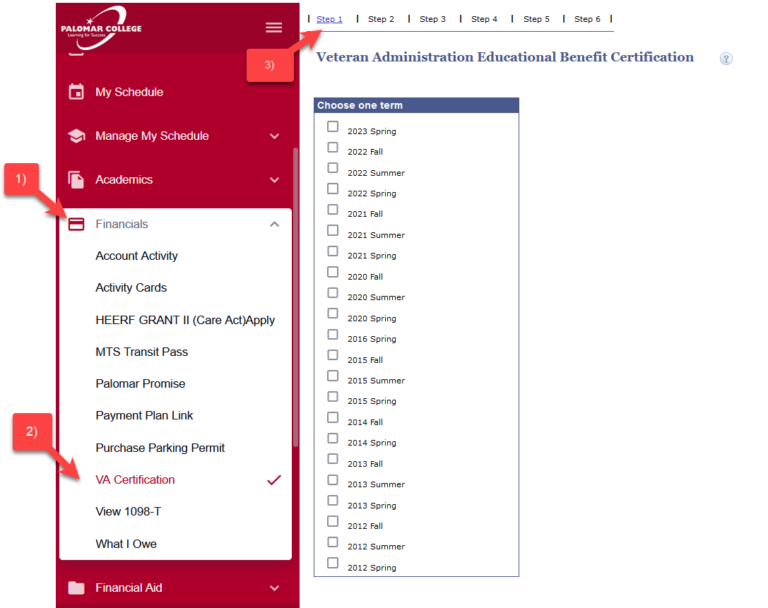Open the Purchase Parking Permit link
This screenshot has height=608, width=768.
pyautogui.click(x=160, y=448)
